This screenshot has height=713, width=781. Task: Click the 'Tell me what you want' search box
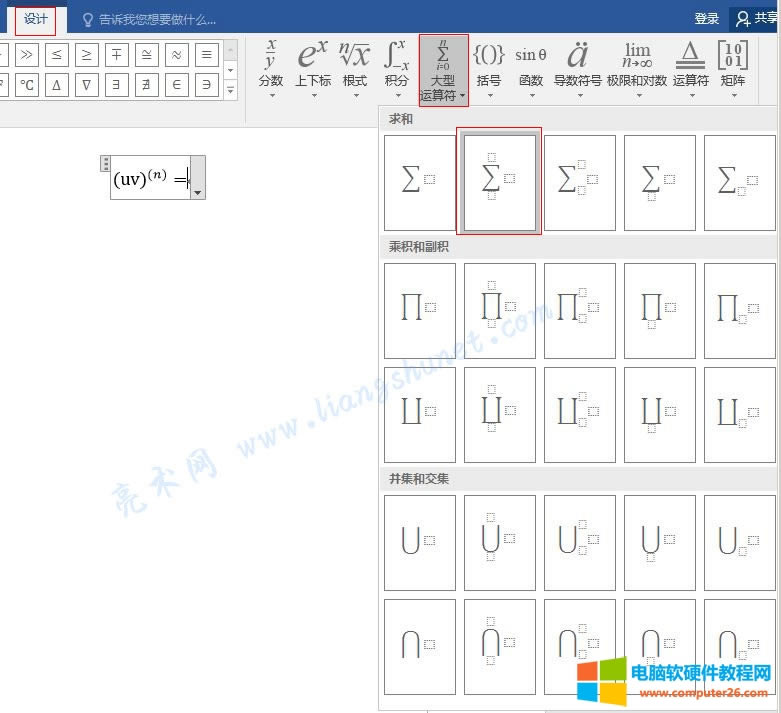click(158, 19)
